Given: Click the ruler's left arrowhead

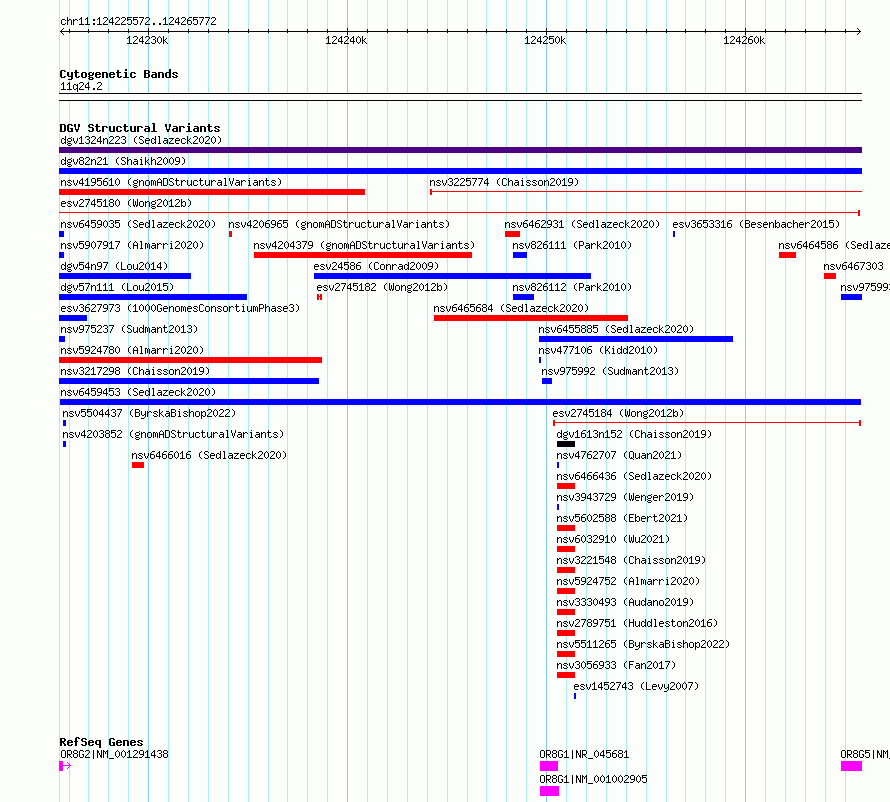Looking at the screenshot, I should (63, 32).
